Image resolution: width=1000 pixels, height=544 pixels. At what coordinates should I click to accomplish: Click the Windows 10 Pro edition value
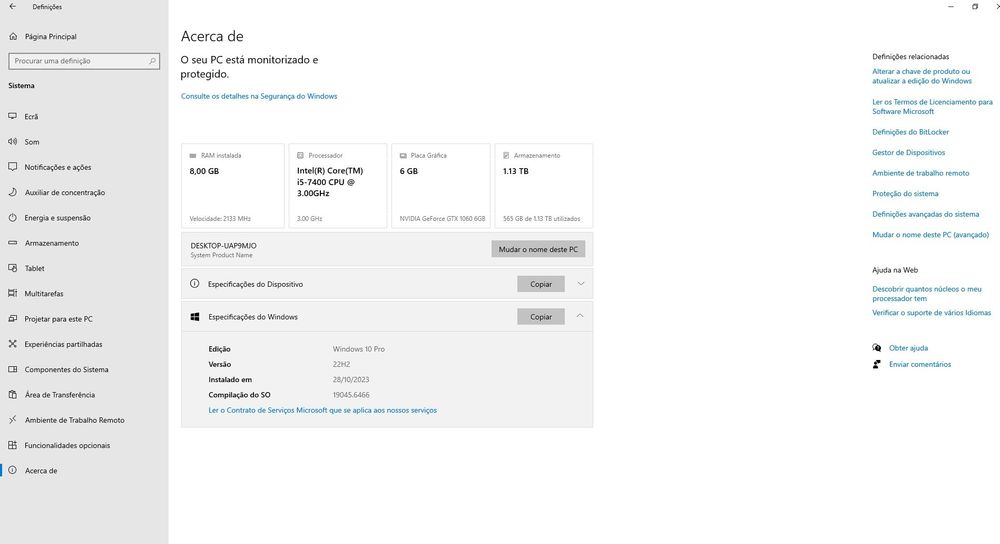click(358, 349)
